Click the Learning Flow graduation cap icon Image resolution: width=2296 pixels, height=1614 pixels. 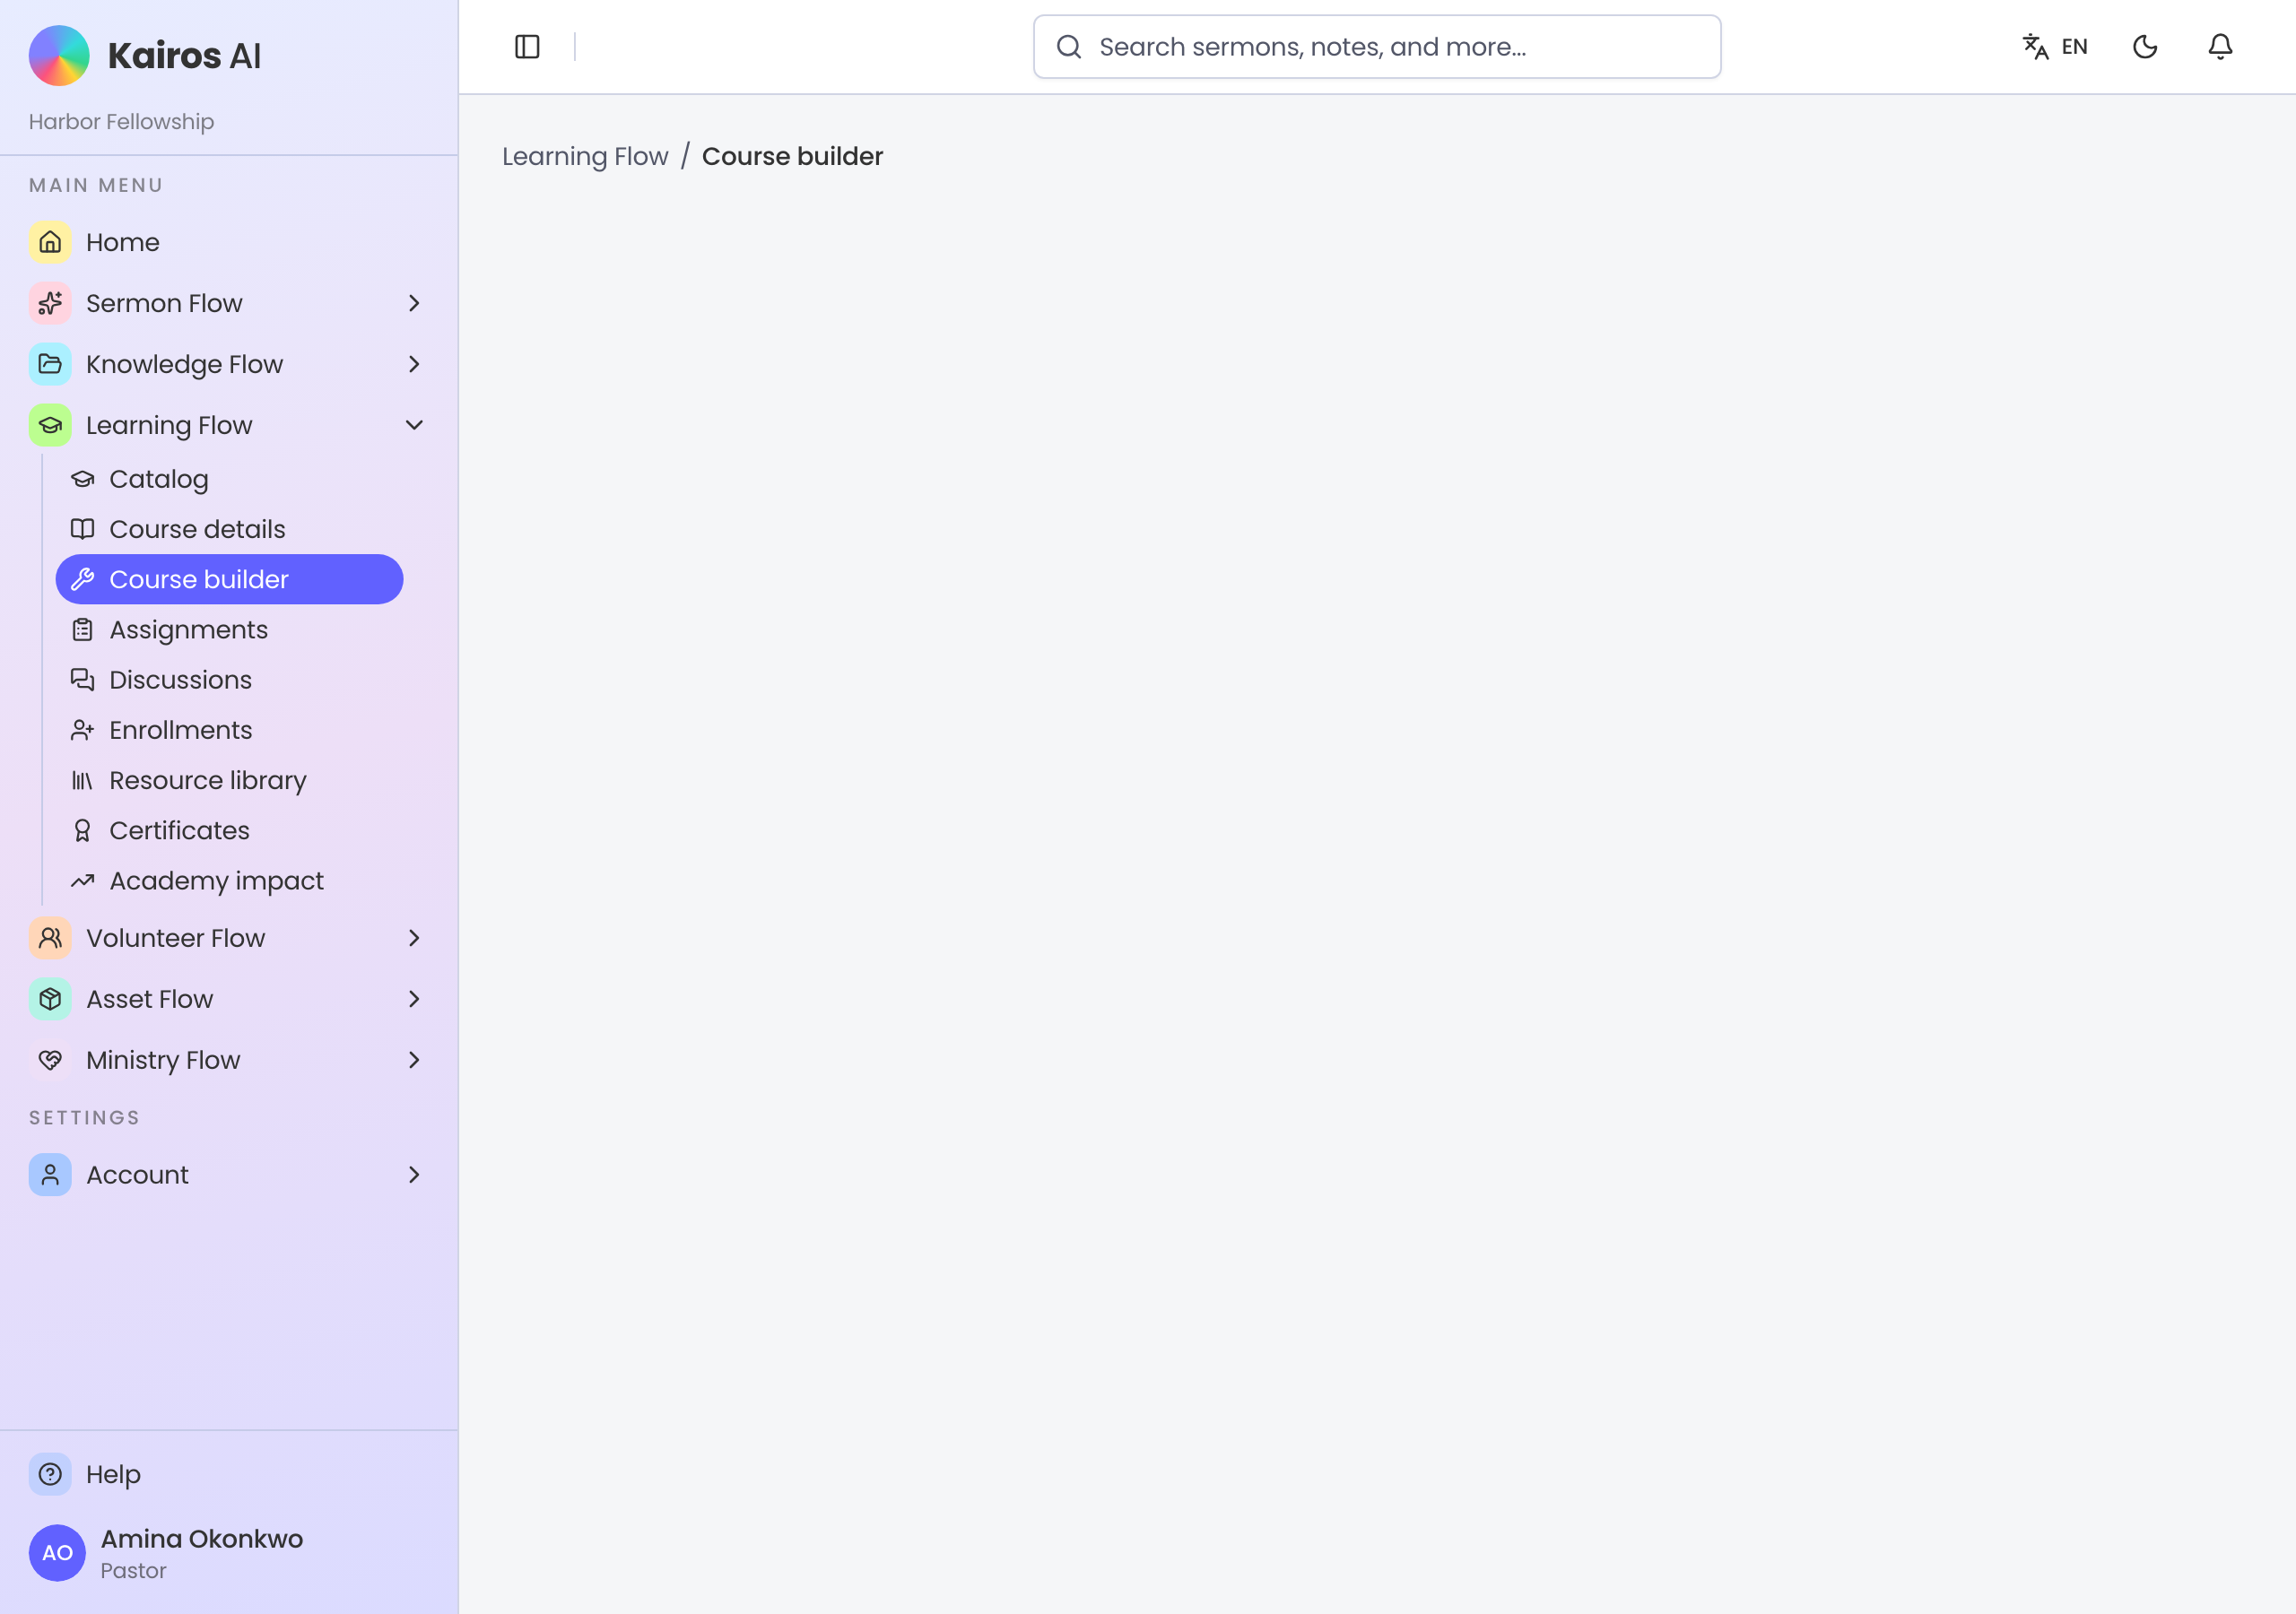coord(50,425)
